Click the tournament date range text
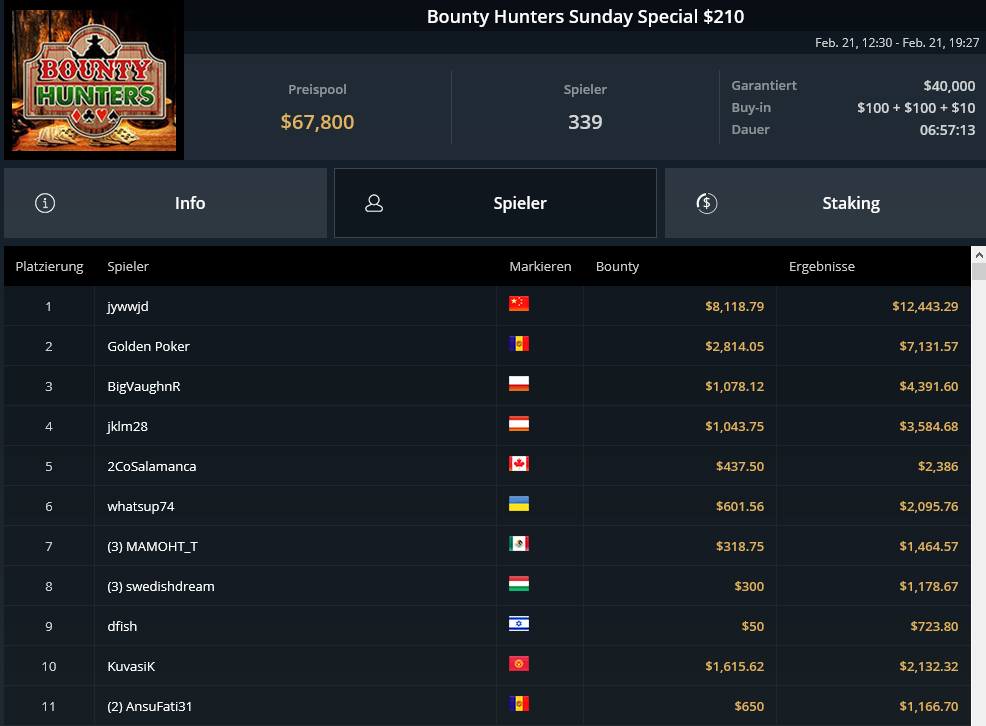The image size is (986, 726). pos(897,43)
